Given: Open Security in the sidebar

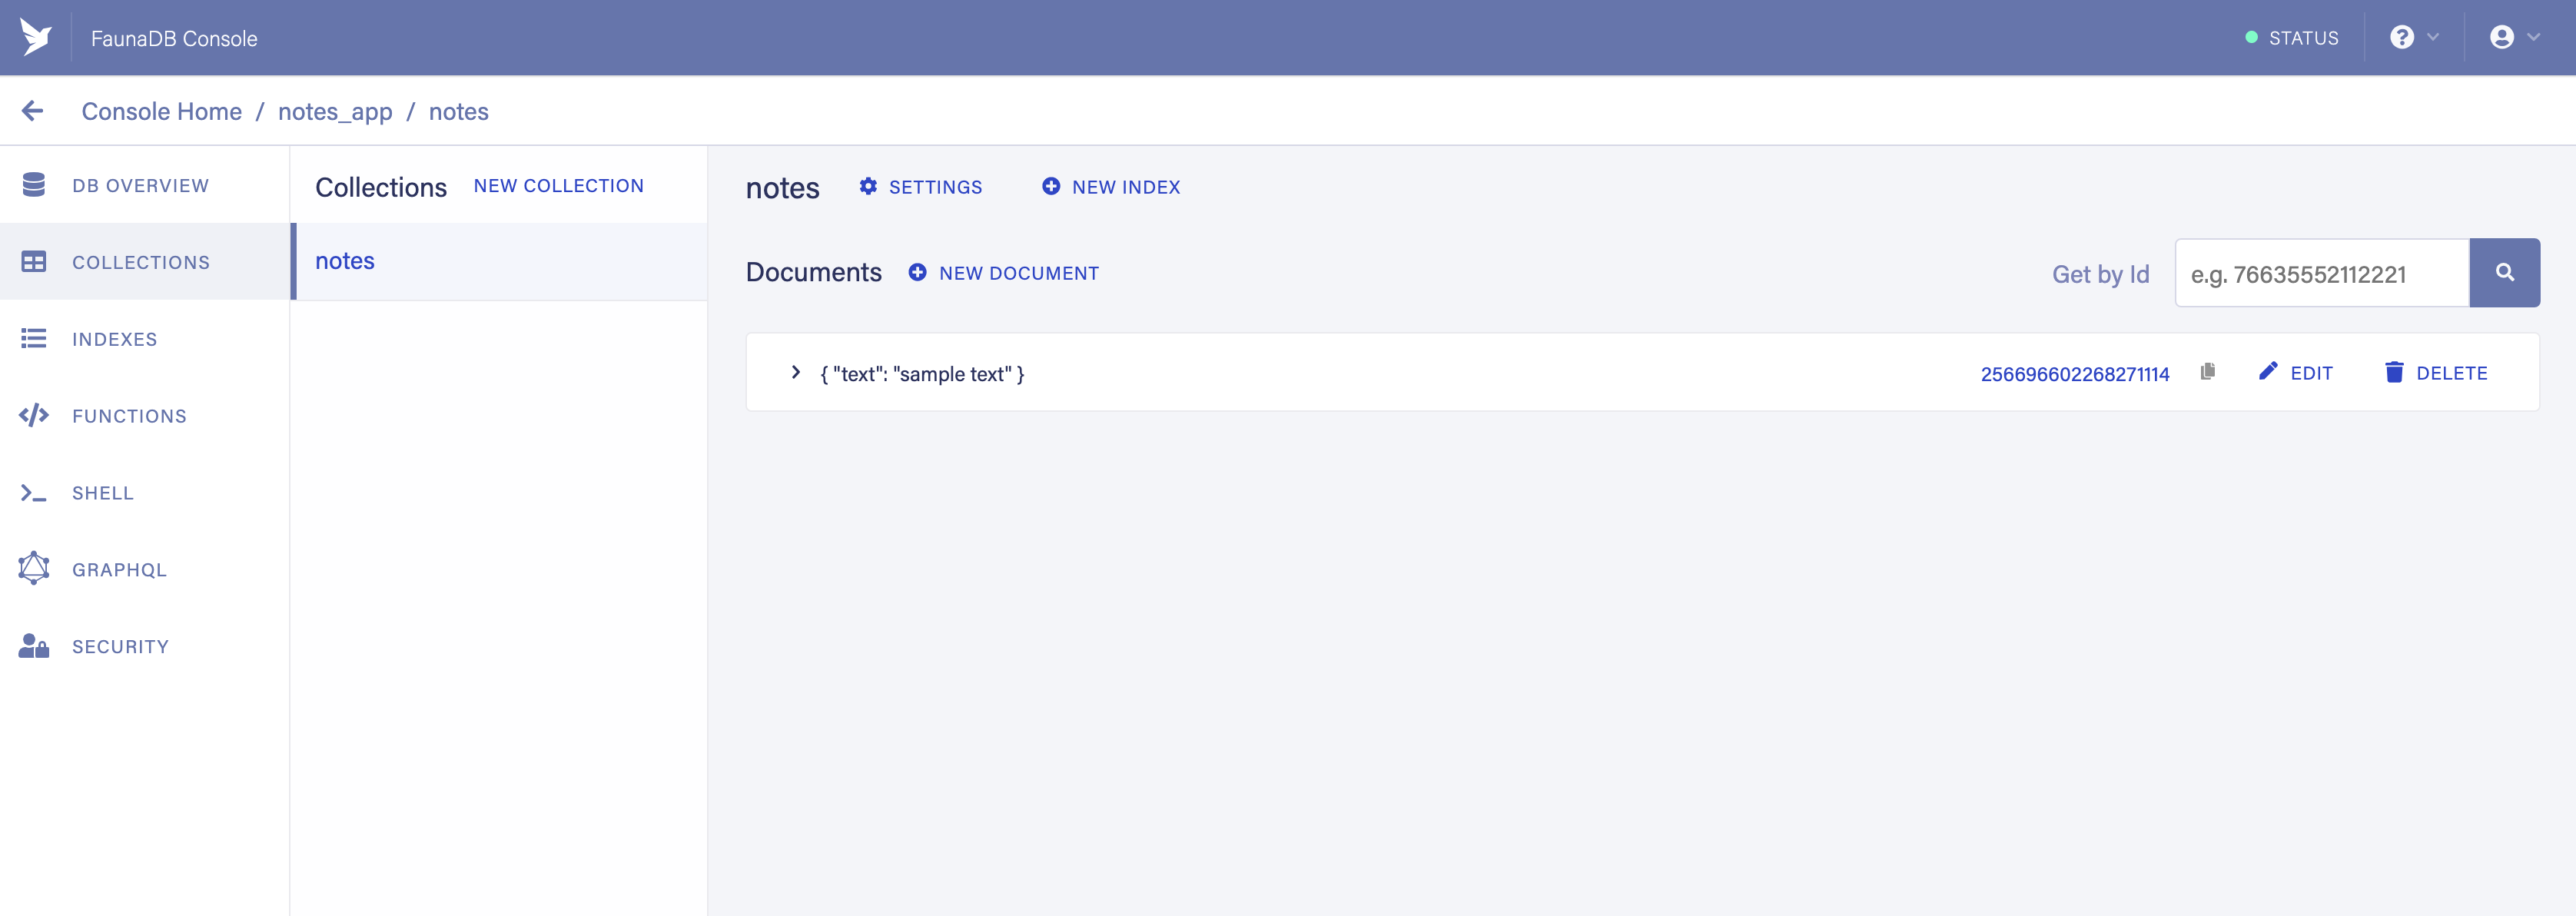Looking at the screenshot, I should [x=145, y=646].
